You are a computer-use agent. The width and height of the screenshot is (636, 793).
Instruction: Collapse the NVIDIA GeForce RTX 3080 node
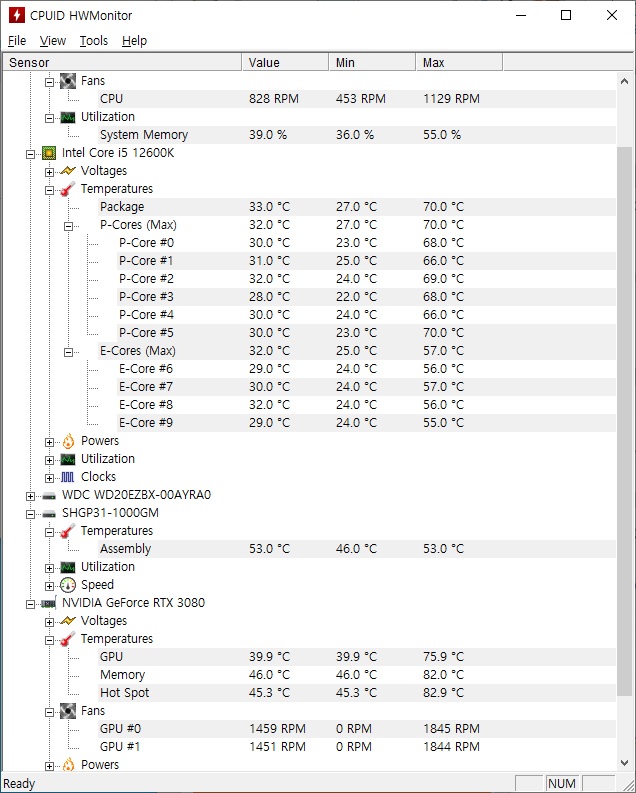coord(30,604)
